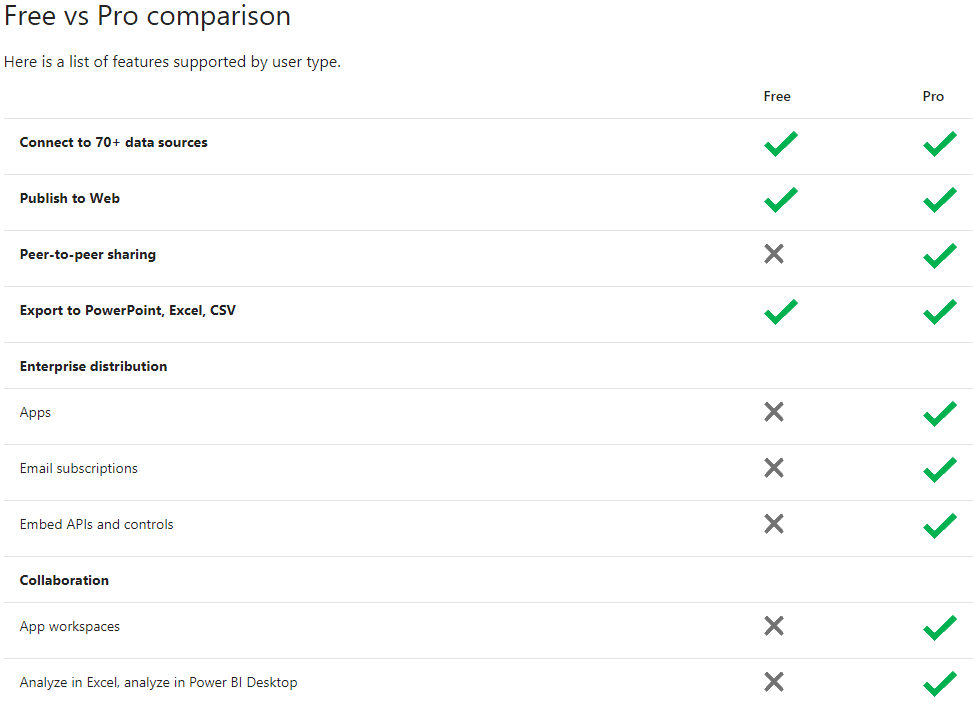Click the Free X mark in Apps row
This screenshot has height=718, width=973.
pos(773,412)
